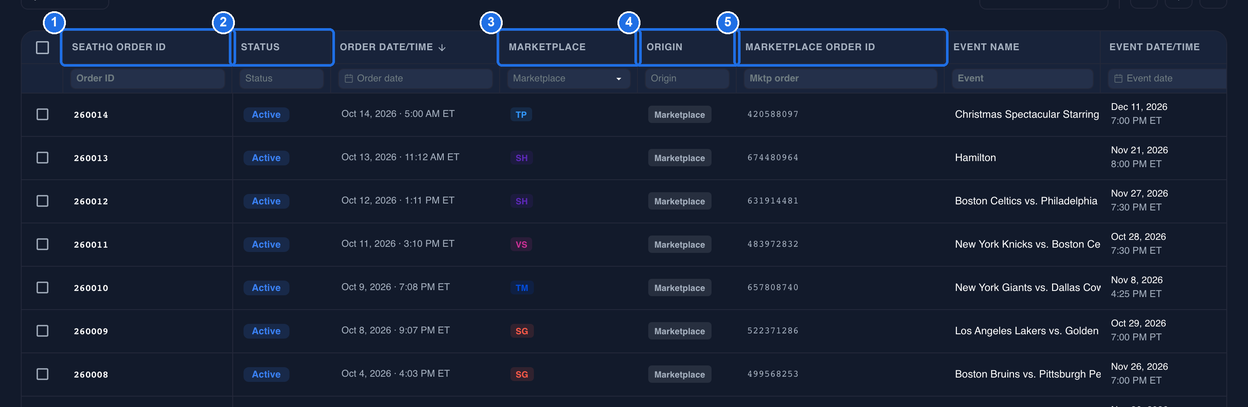Focus the Origin filter field

pos(687,78)
